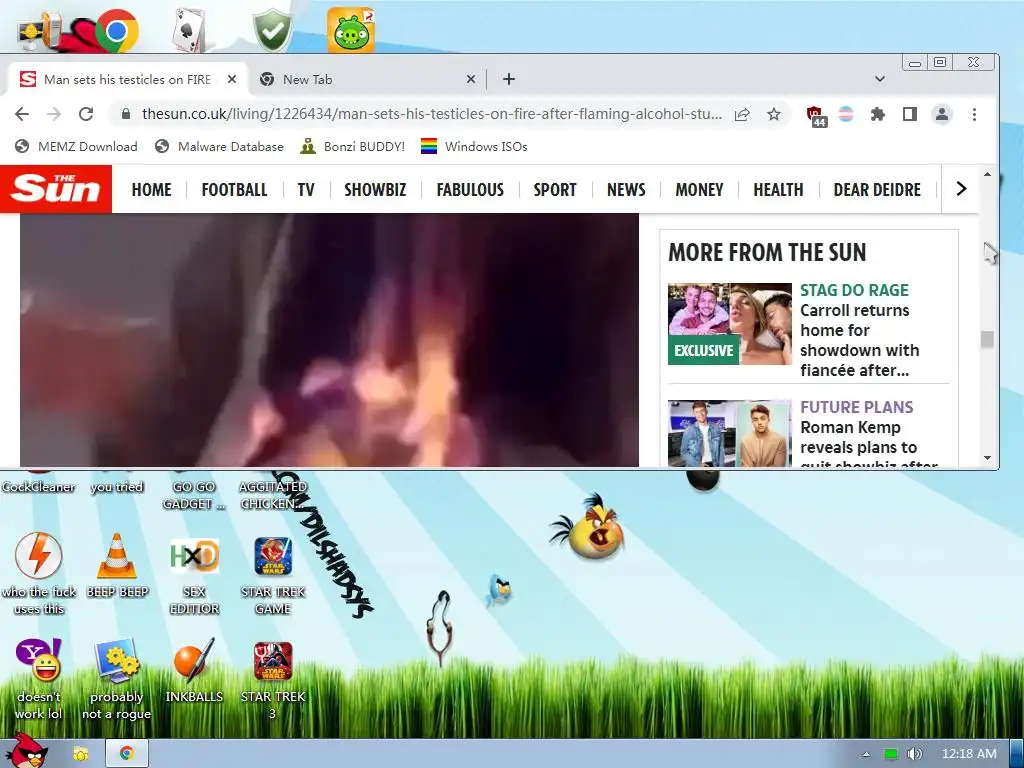1024x768 pixels.
Task: Open the uBlock Origin extension icon
Action: pos(815,116)
